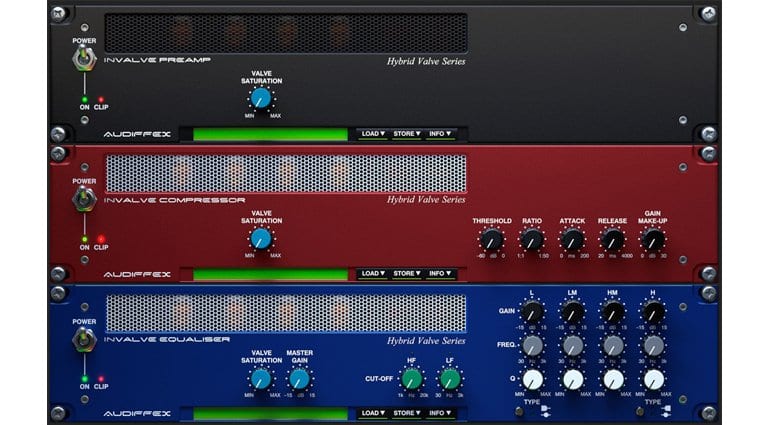Click the H band Freq knob
The width and height of the screenshot is (770, 425).
tap(654, 346)
